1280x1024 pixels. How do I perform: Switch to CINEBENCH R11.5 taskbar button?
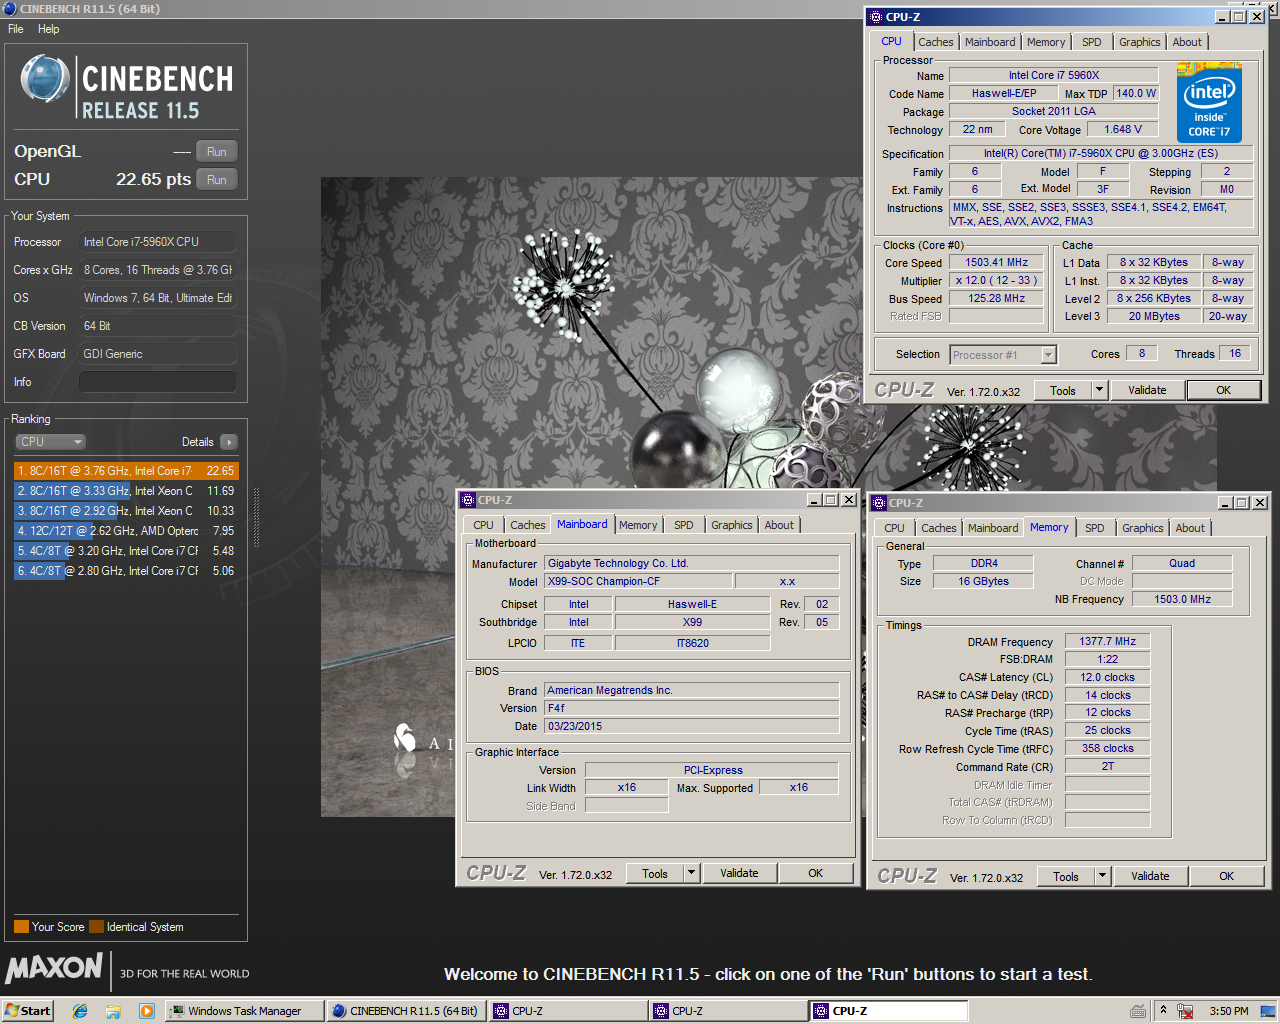pos(406,1011)
